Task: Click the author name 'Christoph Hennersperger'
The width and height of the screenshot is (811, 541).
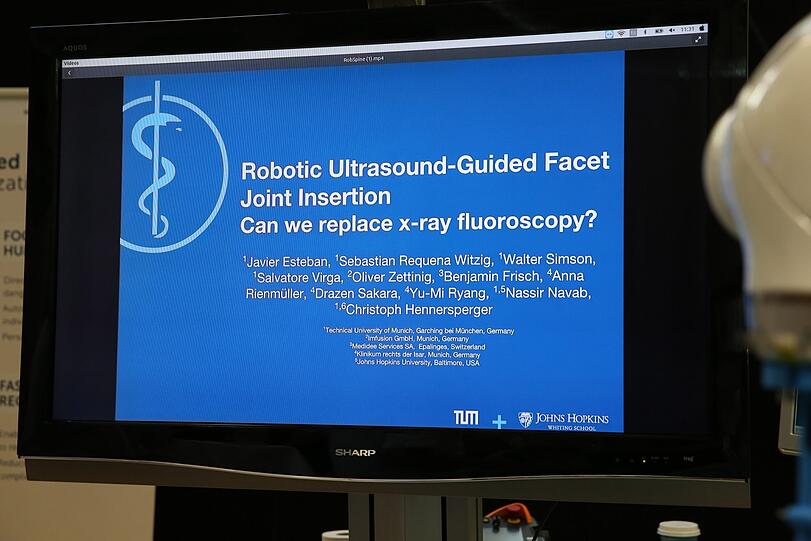Action: coord(419,310)
